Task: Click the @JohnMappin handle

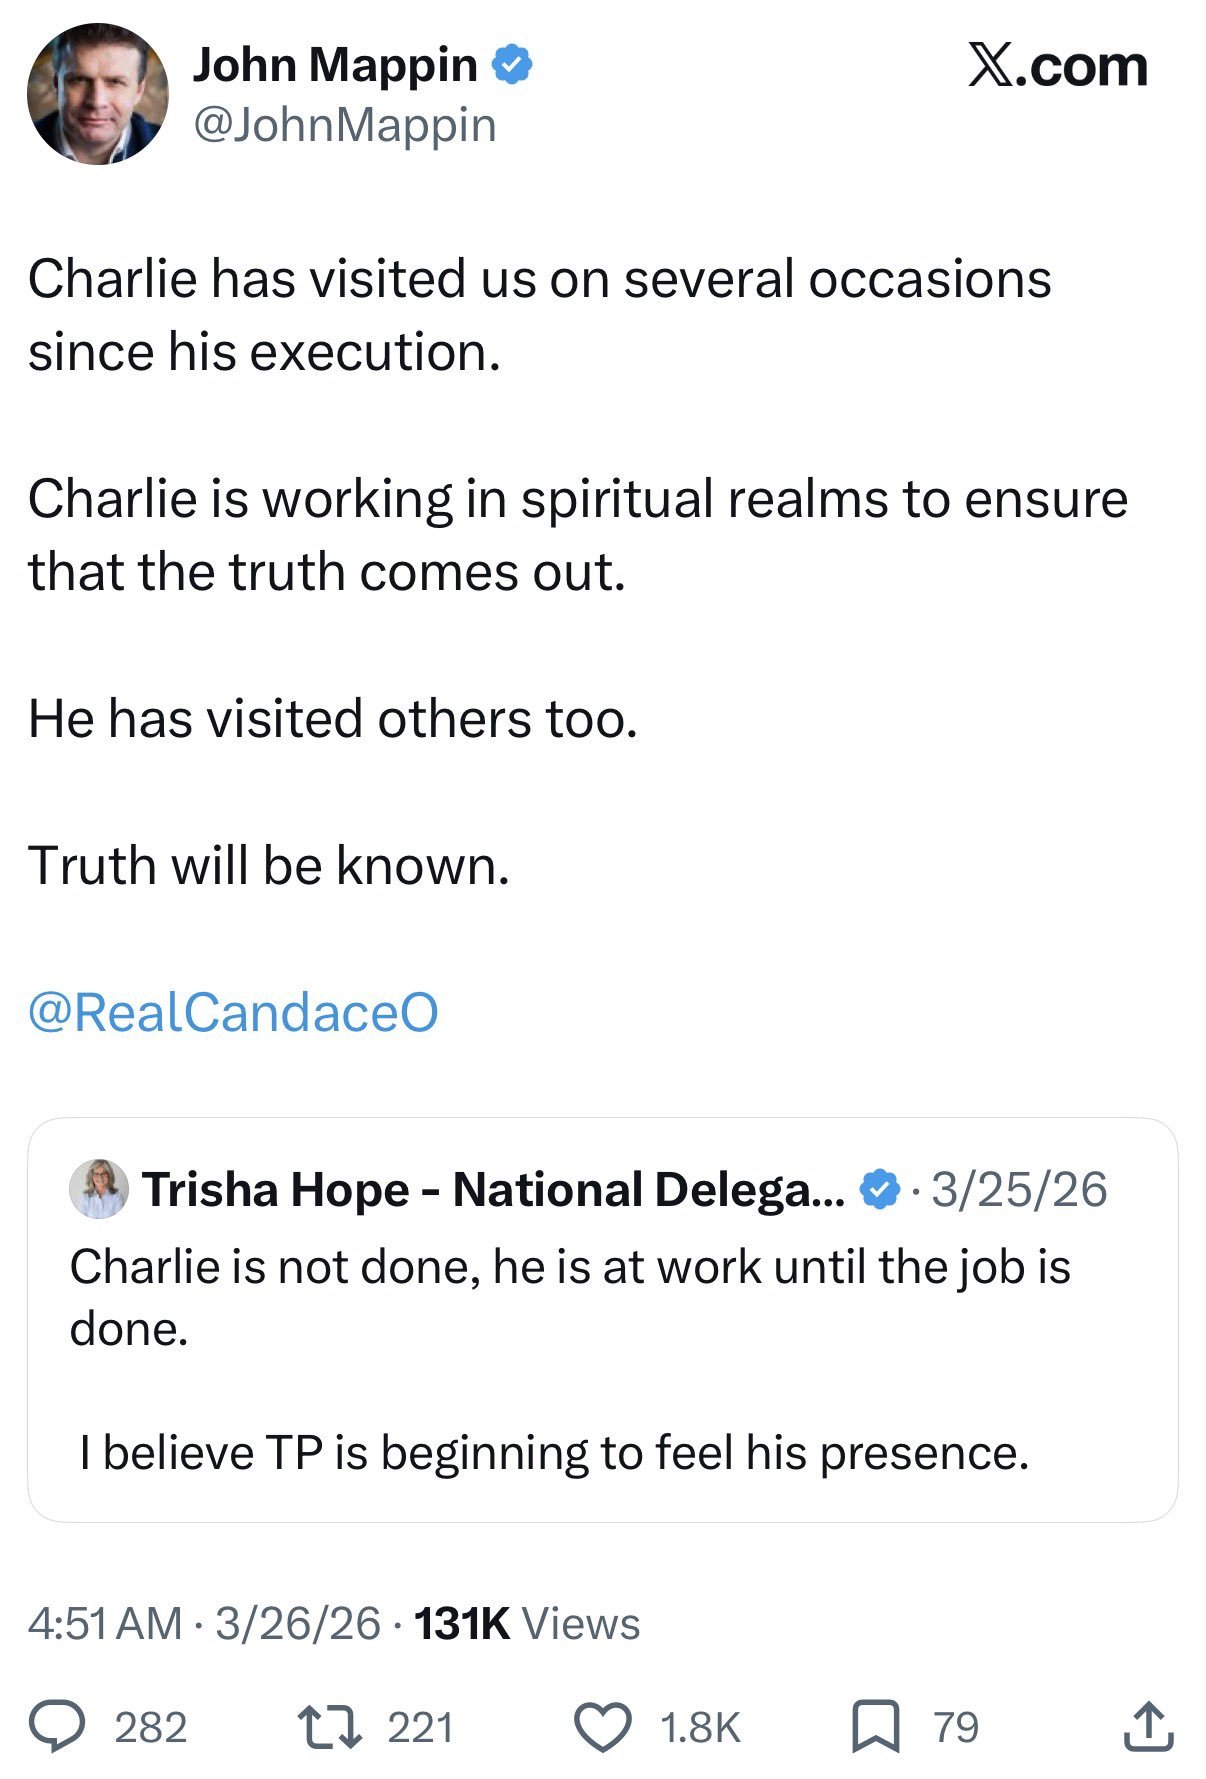Action: point(344,125)
